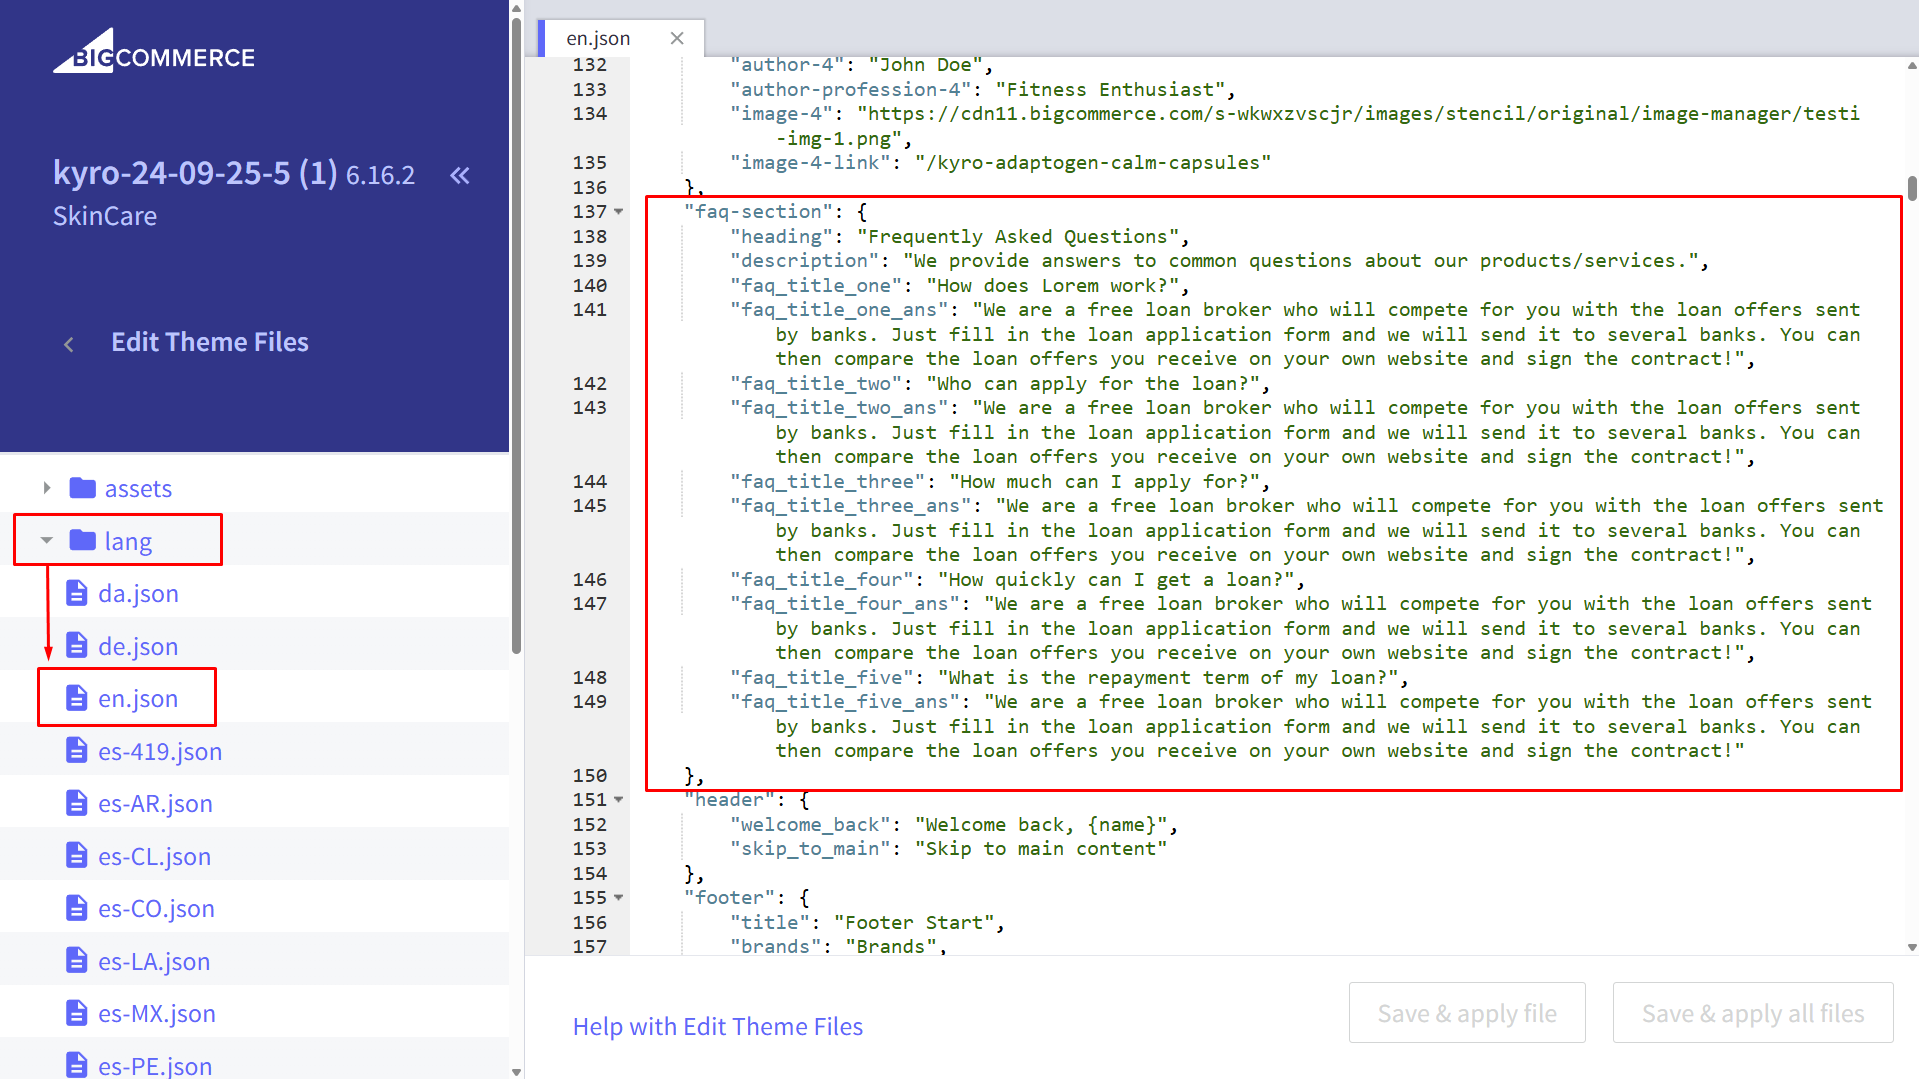The image size is (1919, 1079).
Task: Fold the header block at line 151
Action: coord(619,800)
